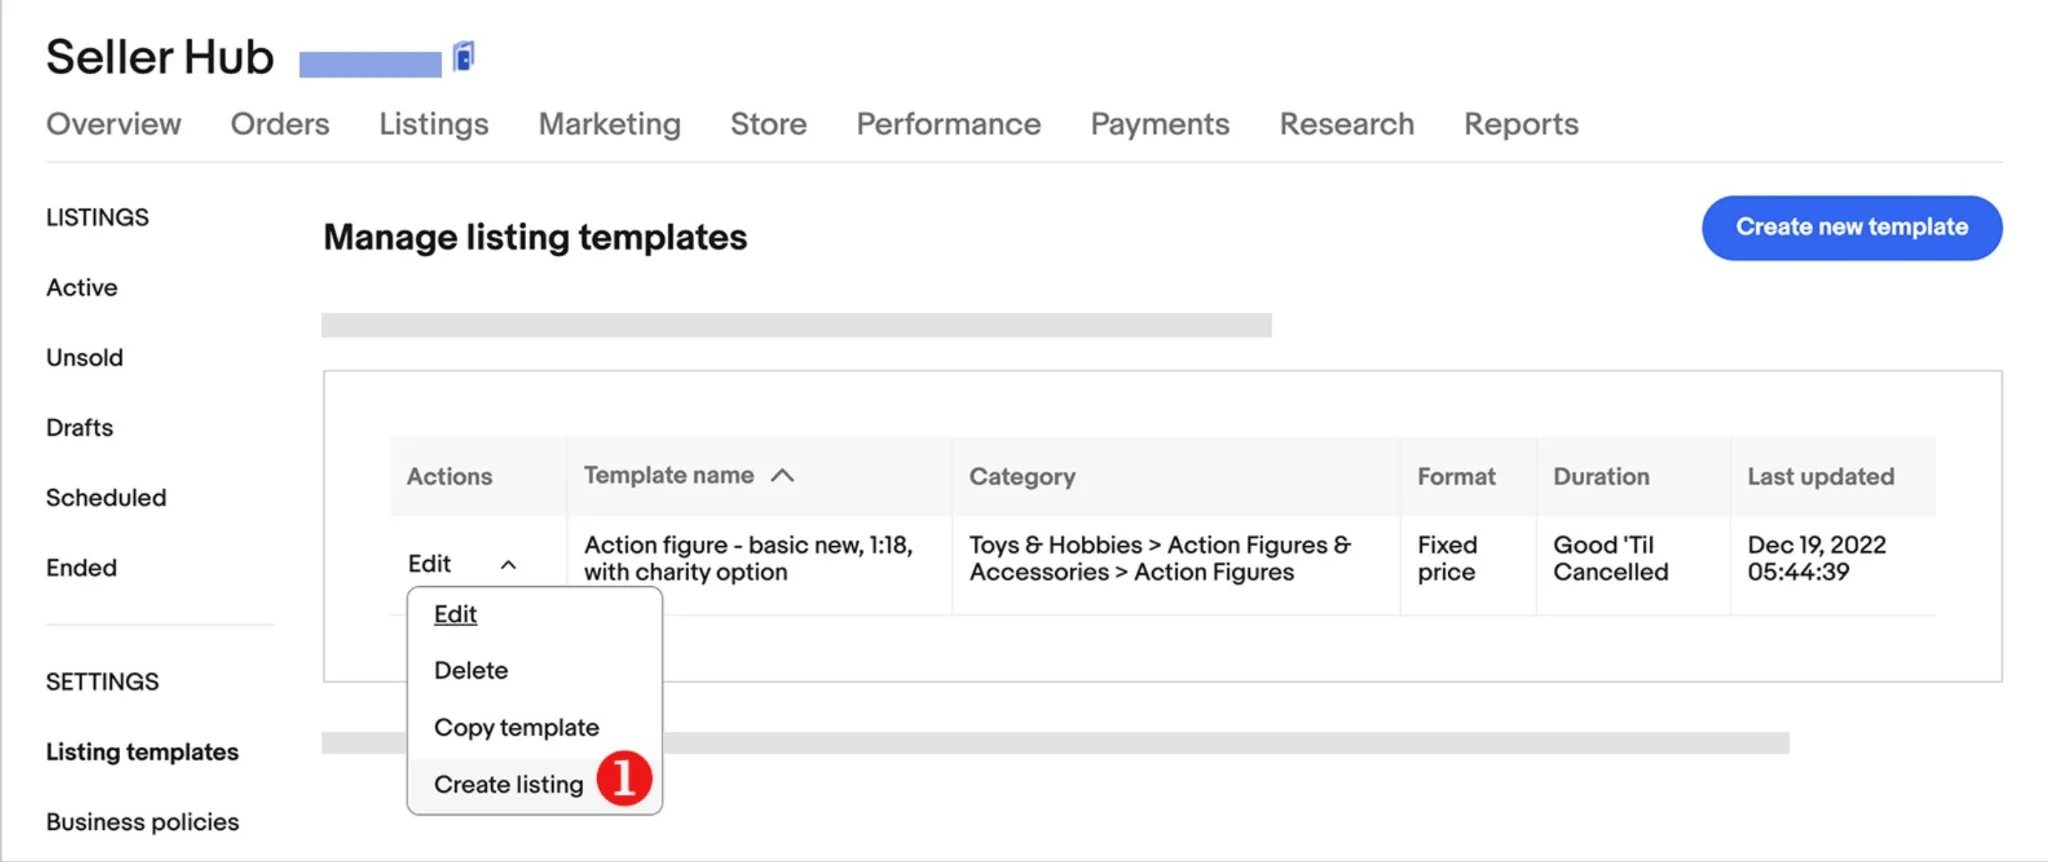Sort by Template name using the arrow
This screenshot has width=2048, height=862.
click(783, 476)
